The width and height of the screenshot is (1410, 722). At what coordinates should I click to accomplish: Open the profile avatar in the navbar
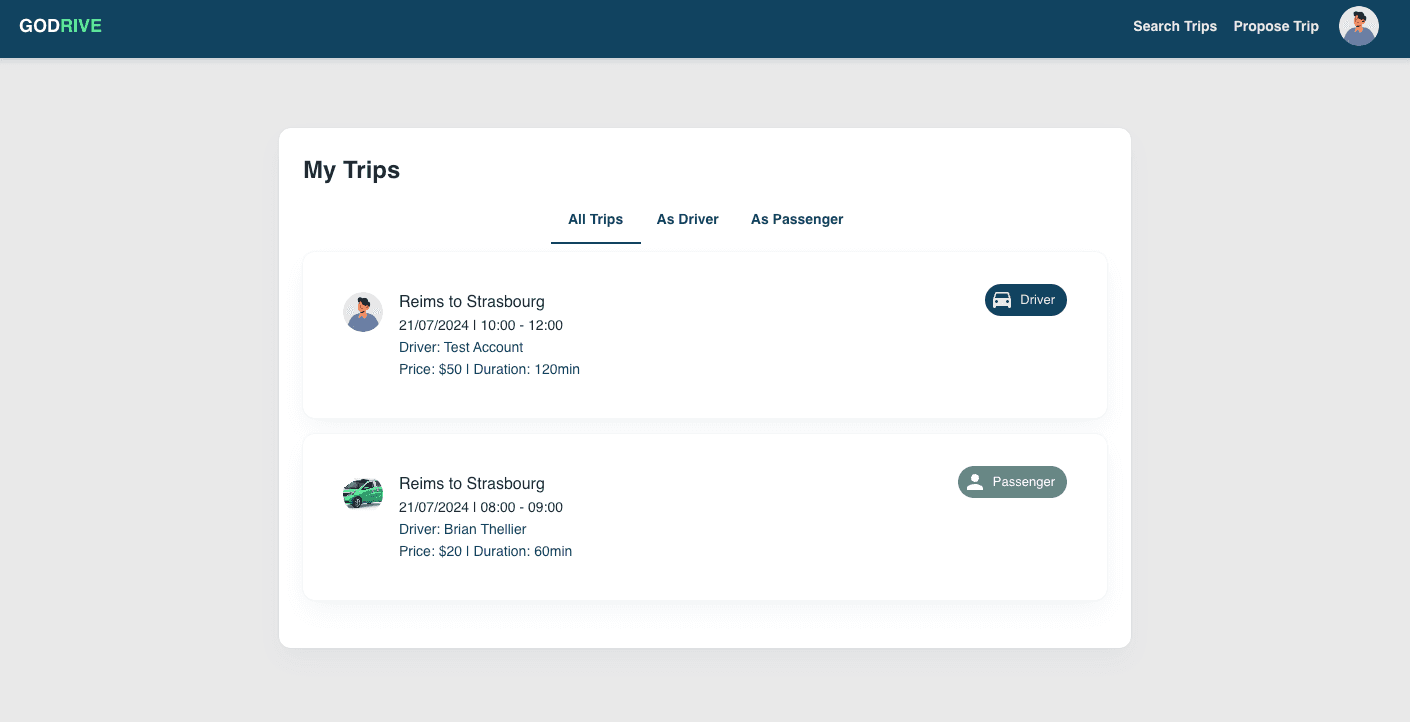pos(1358,27)
